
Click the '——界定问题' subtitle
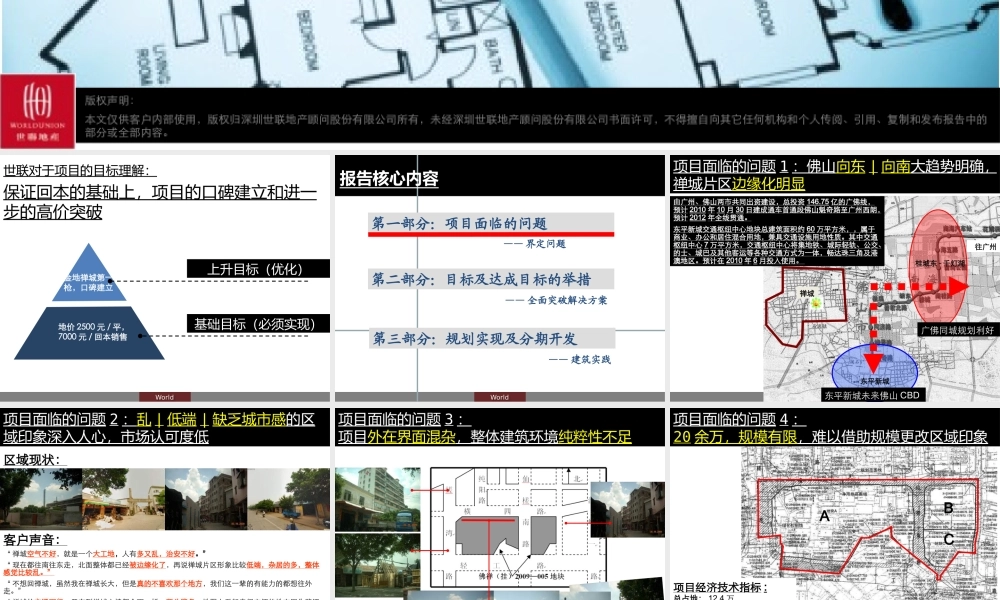534,244
